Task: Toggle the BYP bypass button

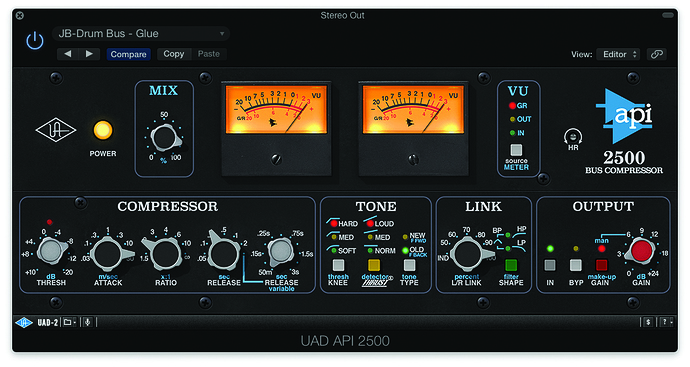Action: coord(576,265)
